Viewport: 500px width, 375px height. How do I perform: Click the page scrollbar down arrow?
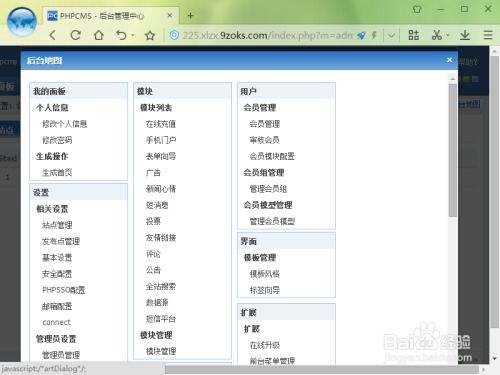click(x=495, y=359)
